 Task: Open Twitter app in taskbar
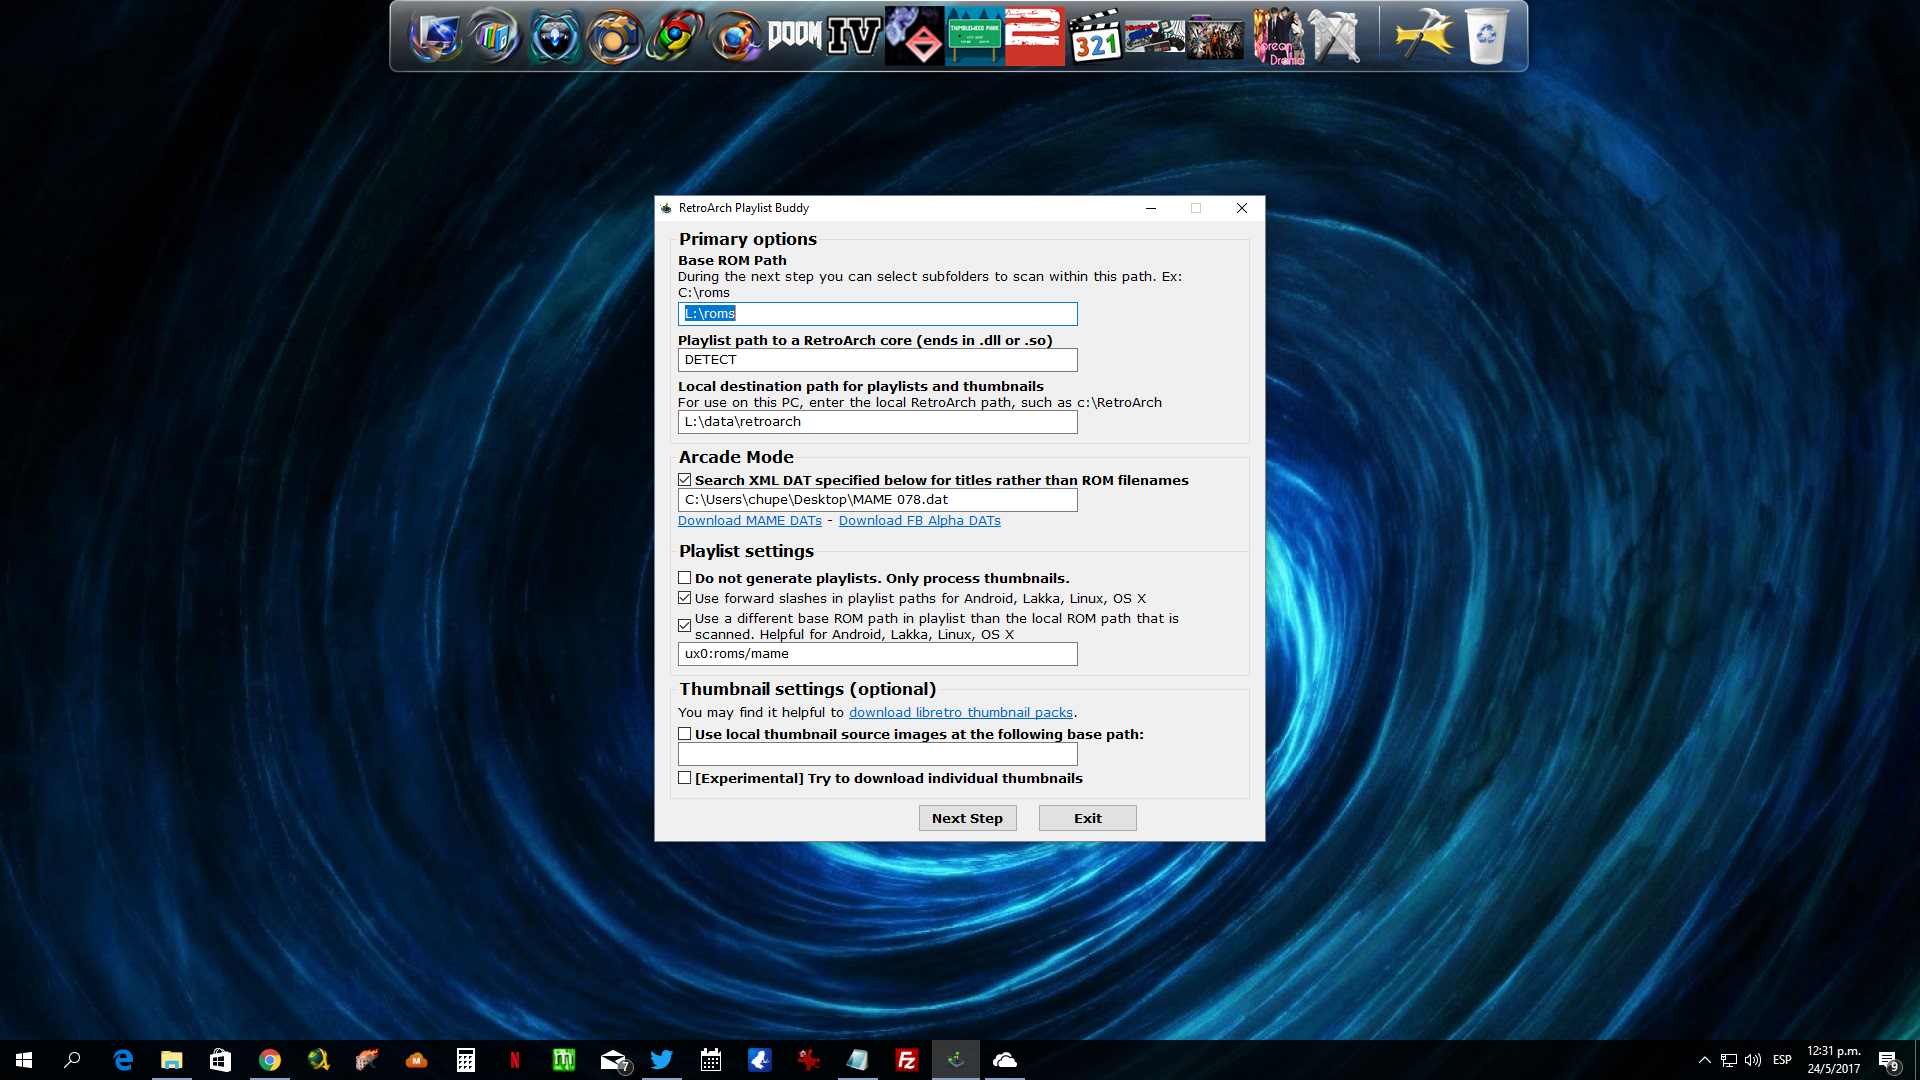[661, 1060]
